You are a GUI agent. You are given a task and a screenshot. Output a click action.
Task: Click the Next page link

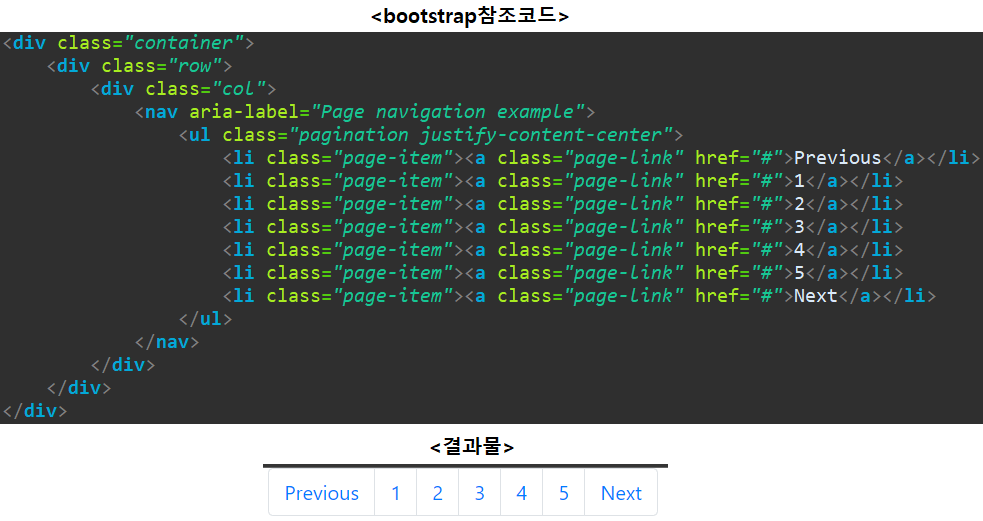click(621, 493)
